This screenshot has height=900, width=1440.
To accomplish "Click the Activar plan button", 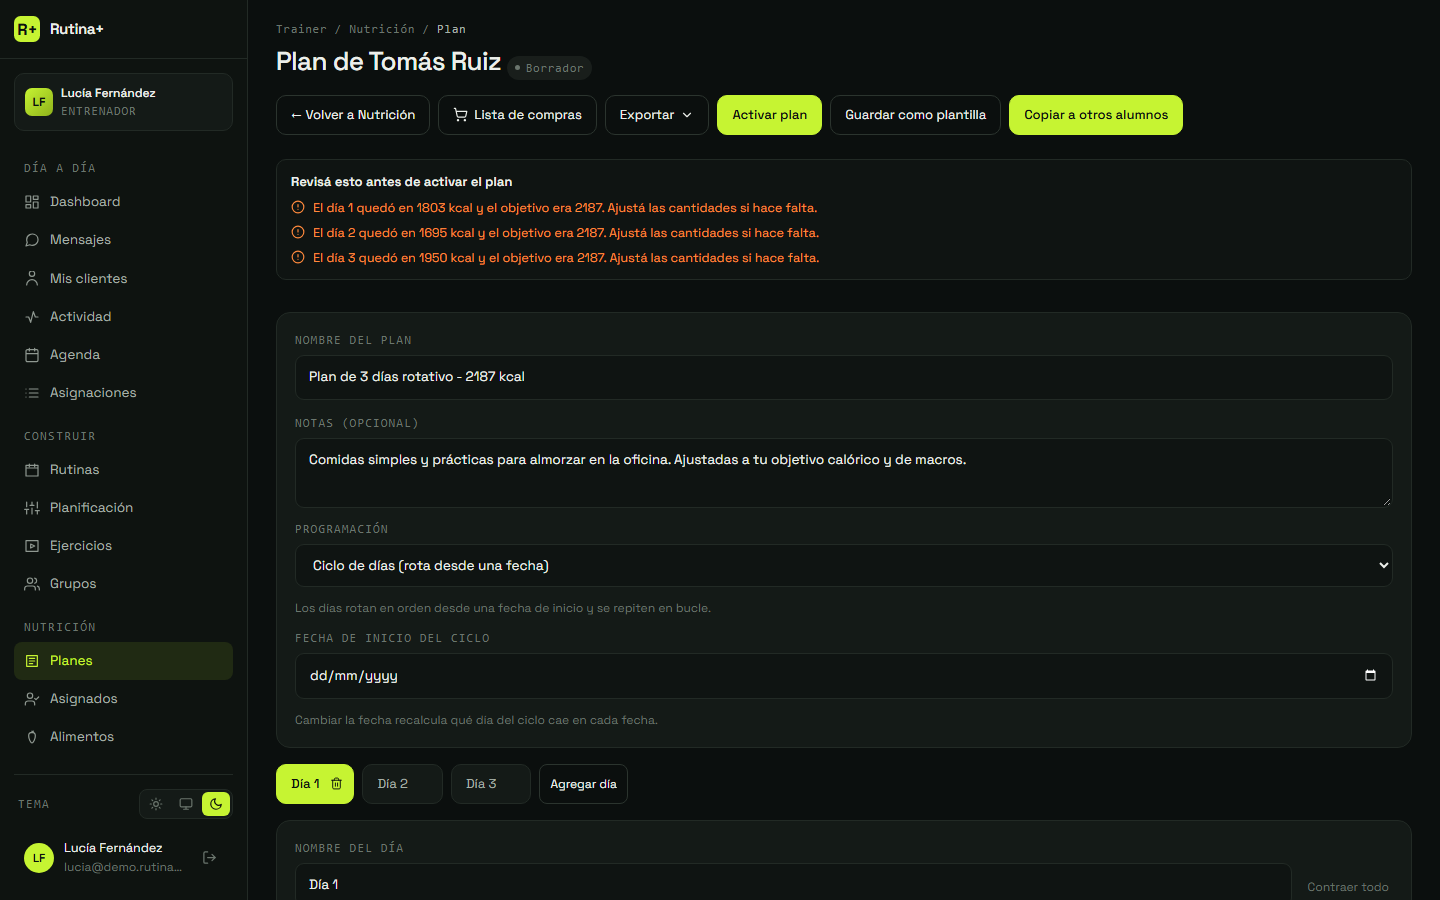I will [769, 115].
